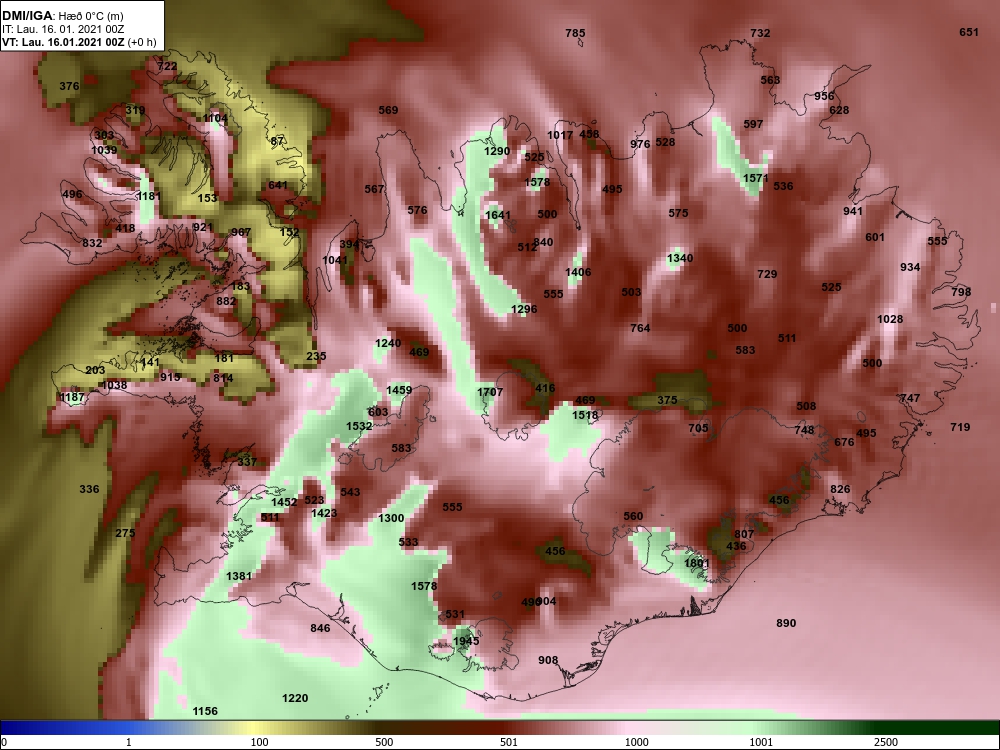The image size is (1000, 750).
Task: Click the 376 value in the northwest
Action: [70, 86]
